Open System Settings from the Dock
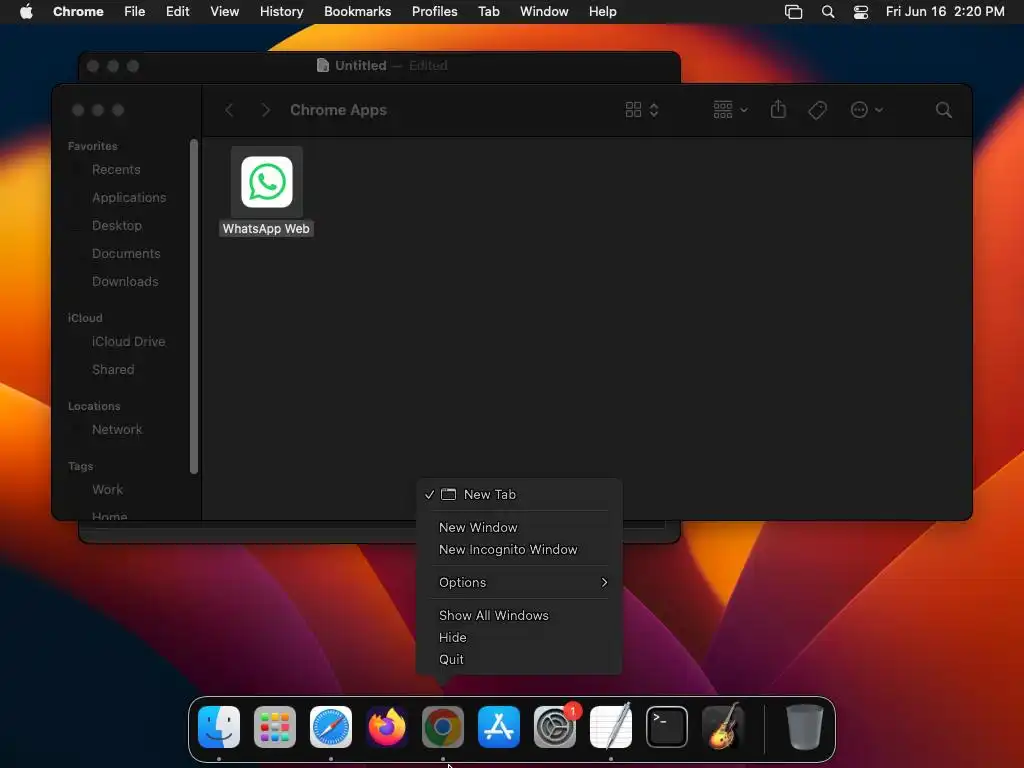Viewport: 1024px width, 768px height. [555, 727]
